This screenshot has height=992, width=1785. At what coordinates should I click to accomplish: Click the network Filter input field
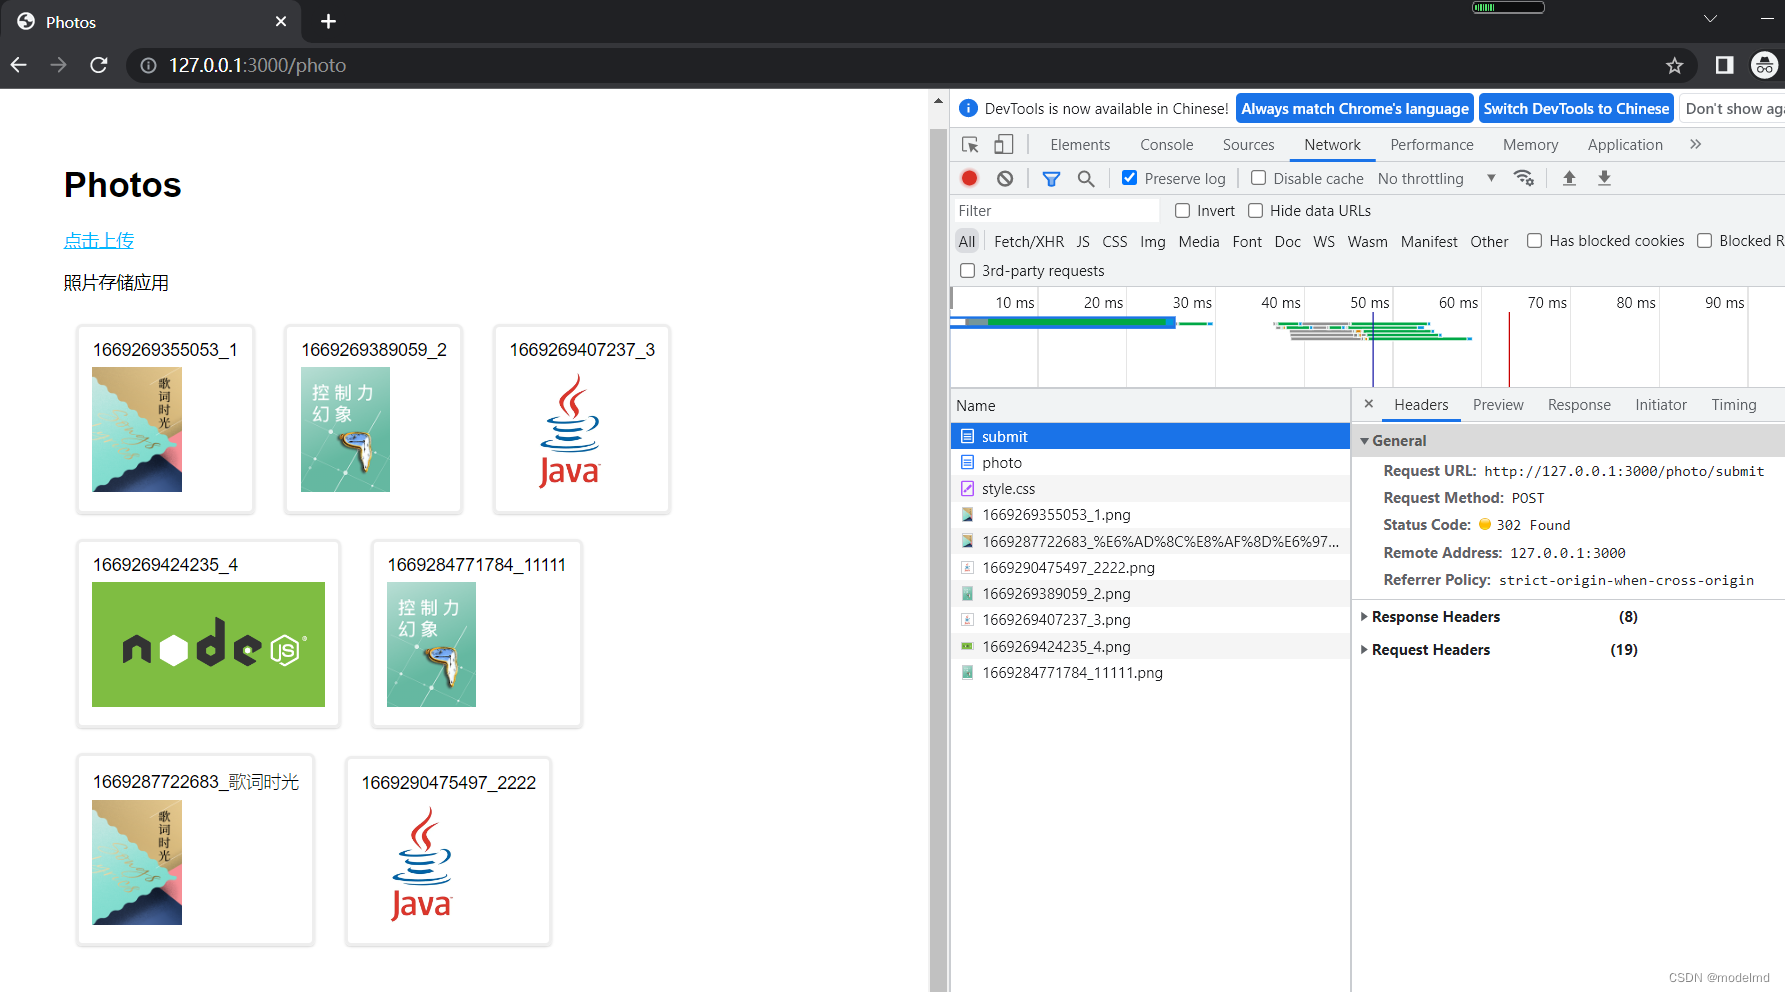[1056, 211]
